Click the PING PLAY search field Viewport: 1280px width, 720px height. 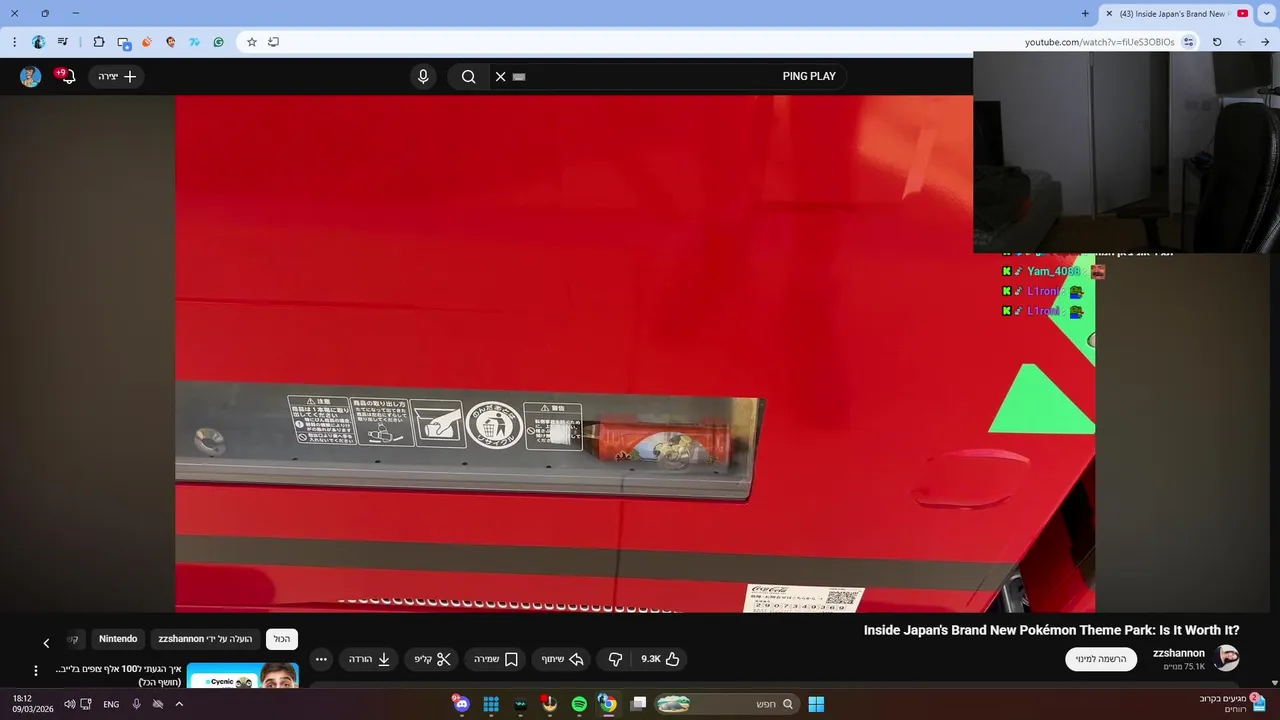pos(668,77)
